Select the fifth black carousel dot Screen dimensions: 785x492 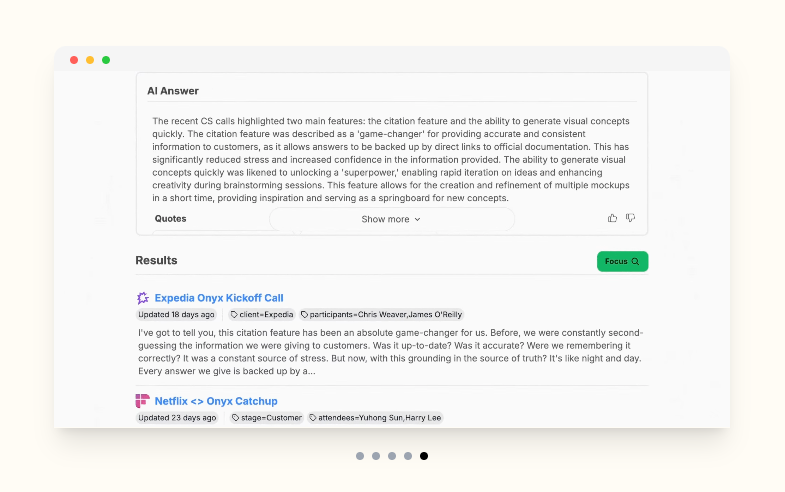[424, 456]
